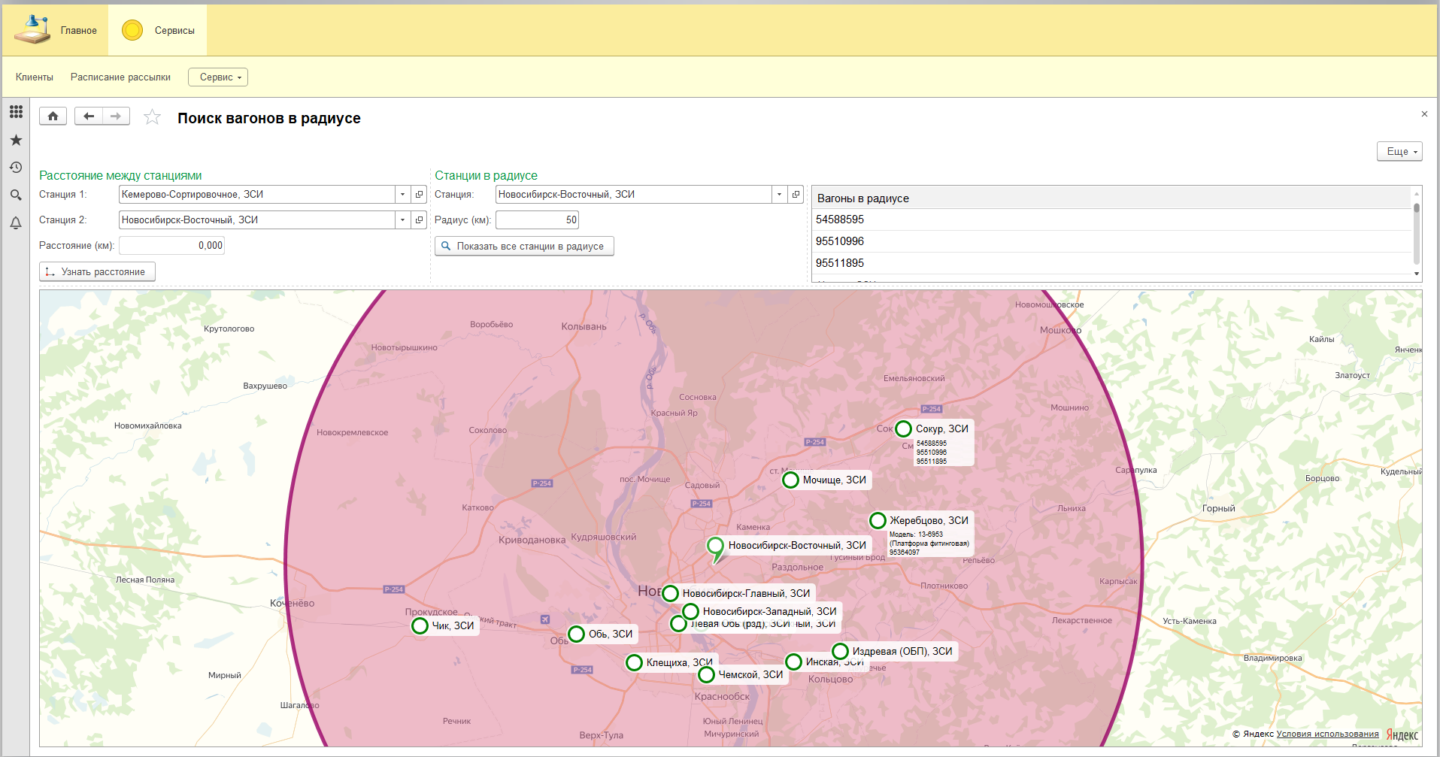Click the Чик station marker
The image size is (1440, 757).
click(x=420, y=626)
